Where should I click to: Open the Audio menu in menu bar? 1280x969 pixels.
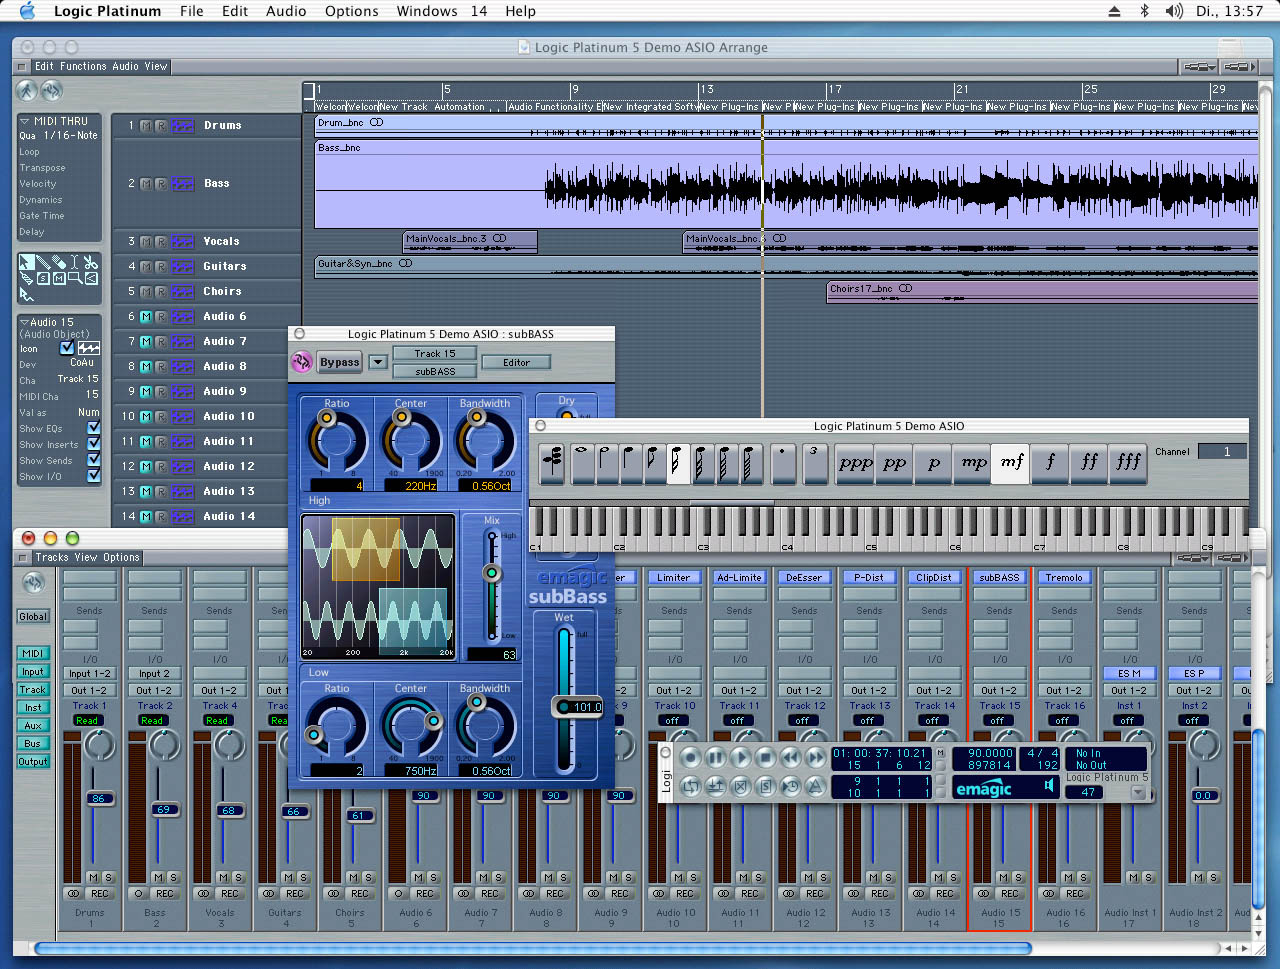coord(286,11)
